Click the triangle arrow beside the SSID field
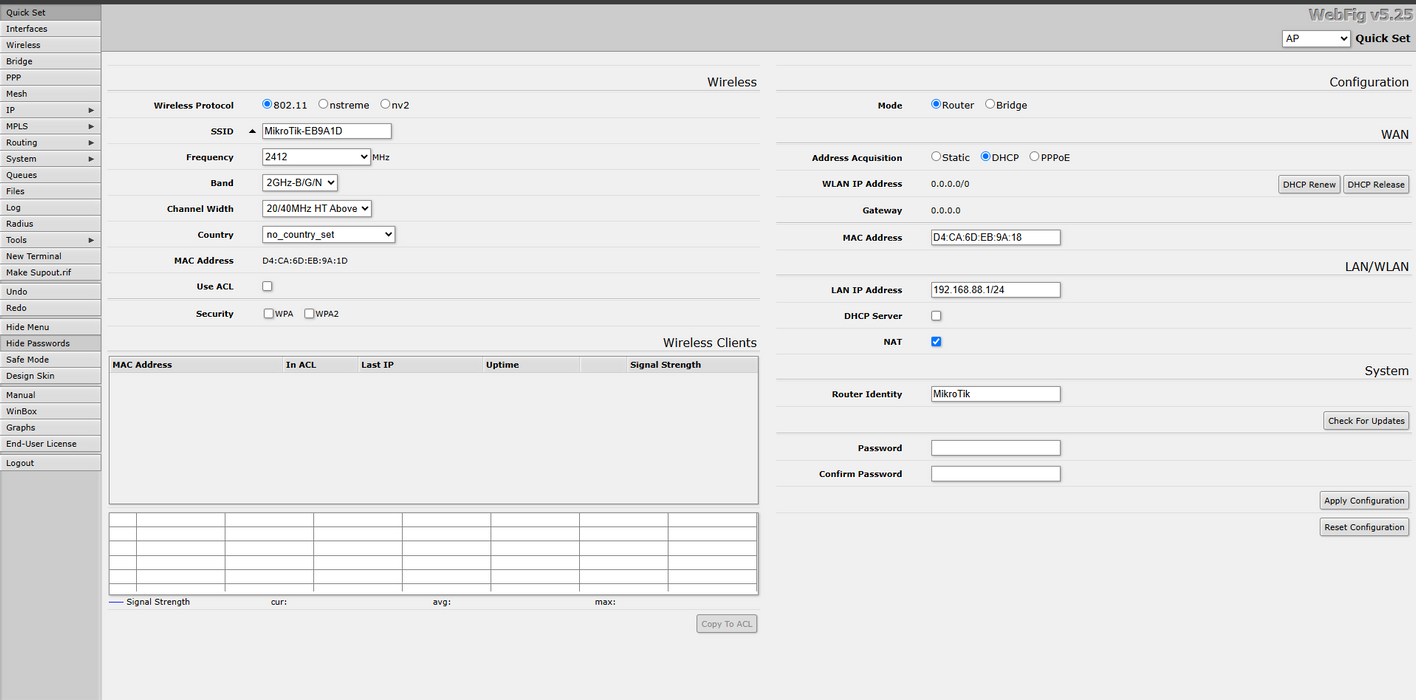Image resolution: width=1416 pixels, height=700 pixels. (252, 131)
